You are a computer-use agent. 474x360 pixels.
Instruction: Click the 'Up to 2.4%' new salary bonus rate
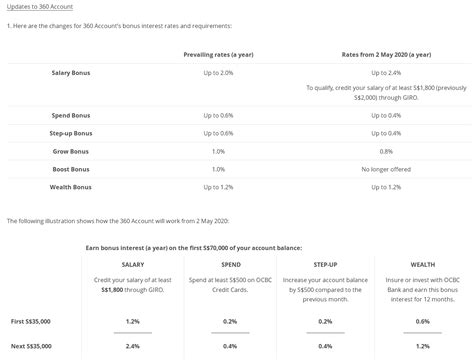[x=386, y=73]
